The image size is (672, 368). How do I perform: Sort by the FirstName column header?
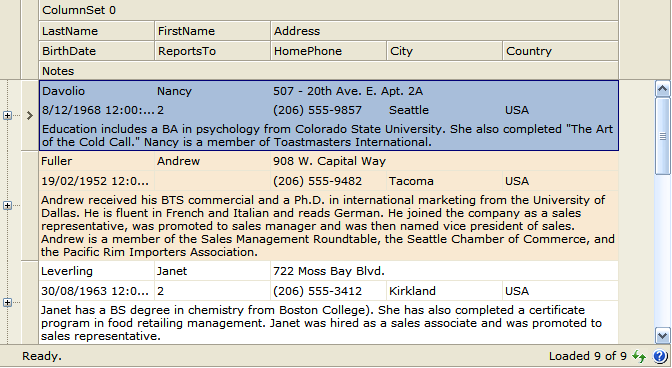tap(213, 31)
